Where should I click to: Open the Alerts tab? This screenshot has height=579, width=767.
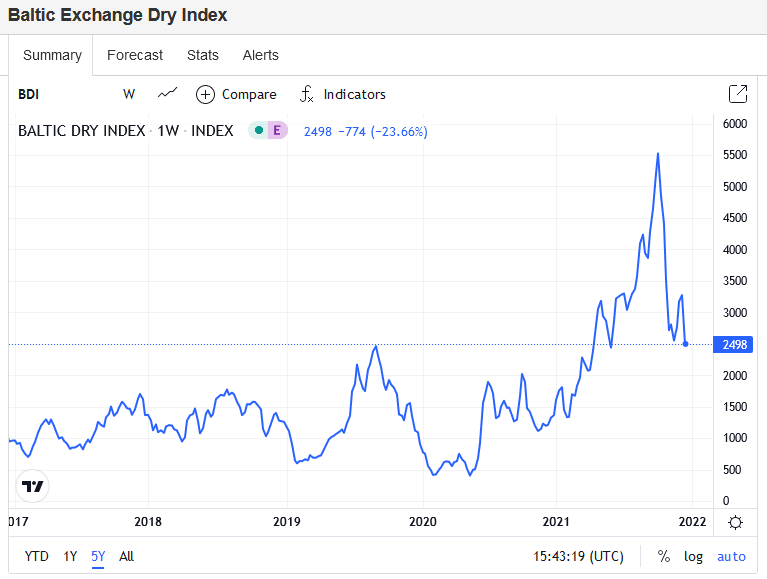pyautogui.click(x=260, y=55)
